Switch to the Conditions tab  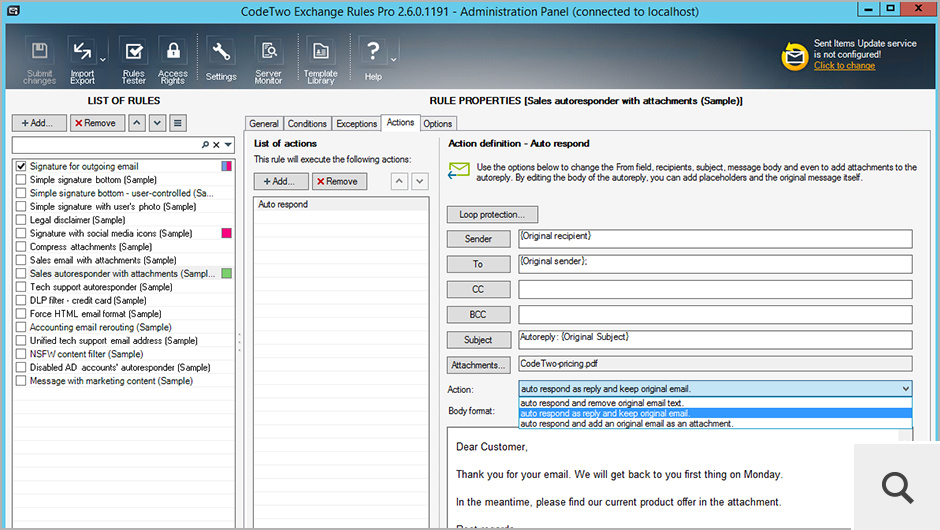point(307,124)
